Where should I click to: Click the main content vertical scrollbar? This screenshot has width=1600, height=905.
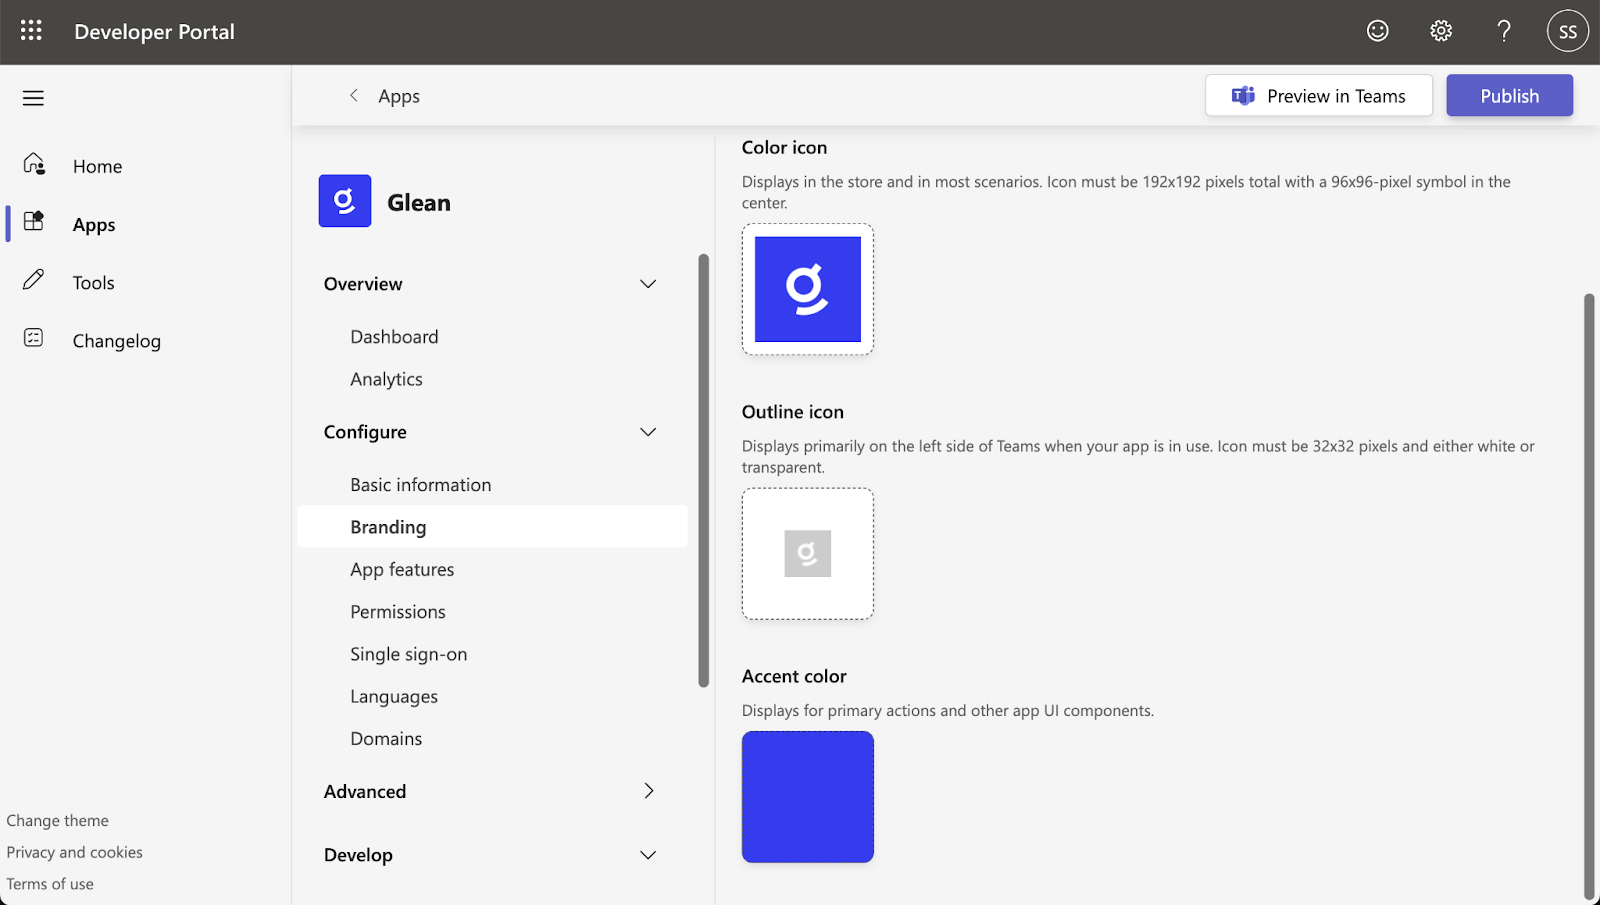[x=1589, y=596]
